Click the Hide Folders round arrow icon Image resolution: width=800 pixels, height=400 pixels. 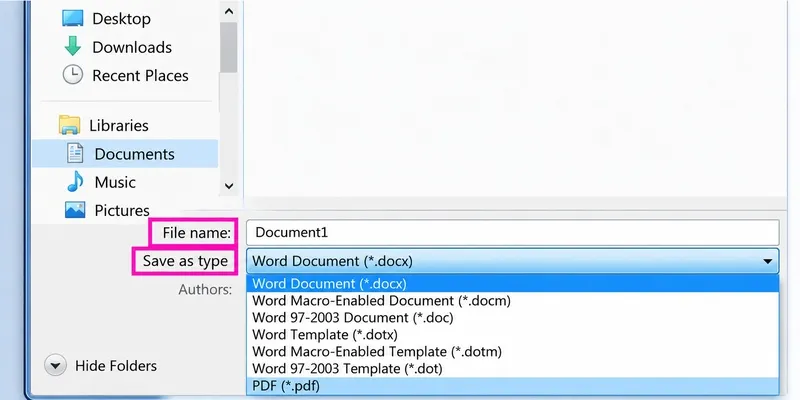[x=55, y=366]
